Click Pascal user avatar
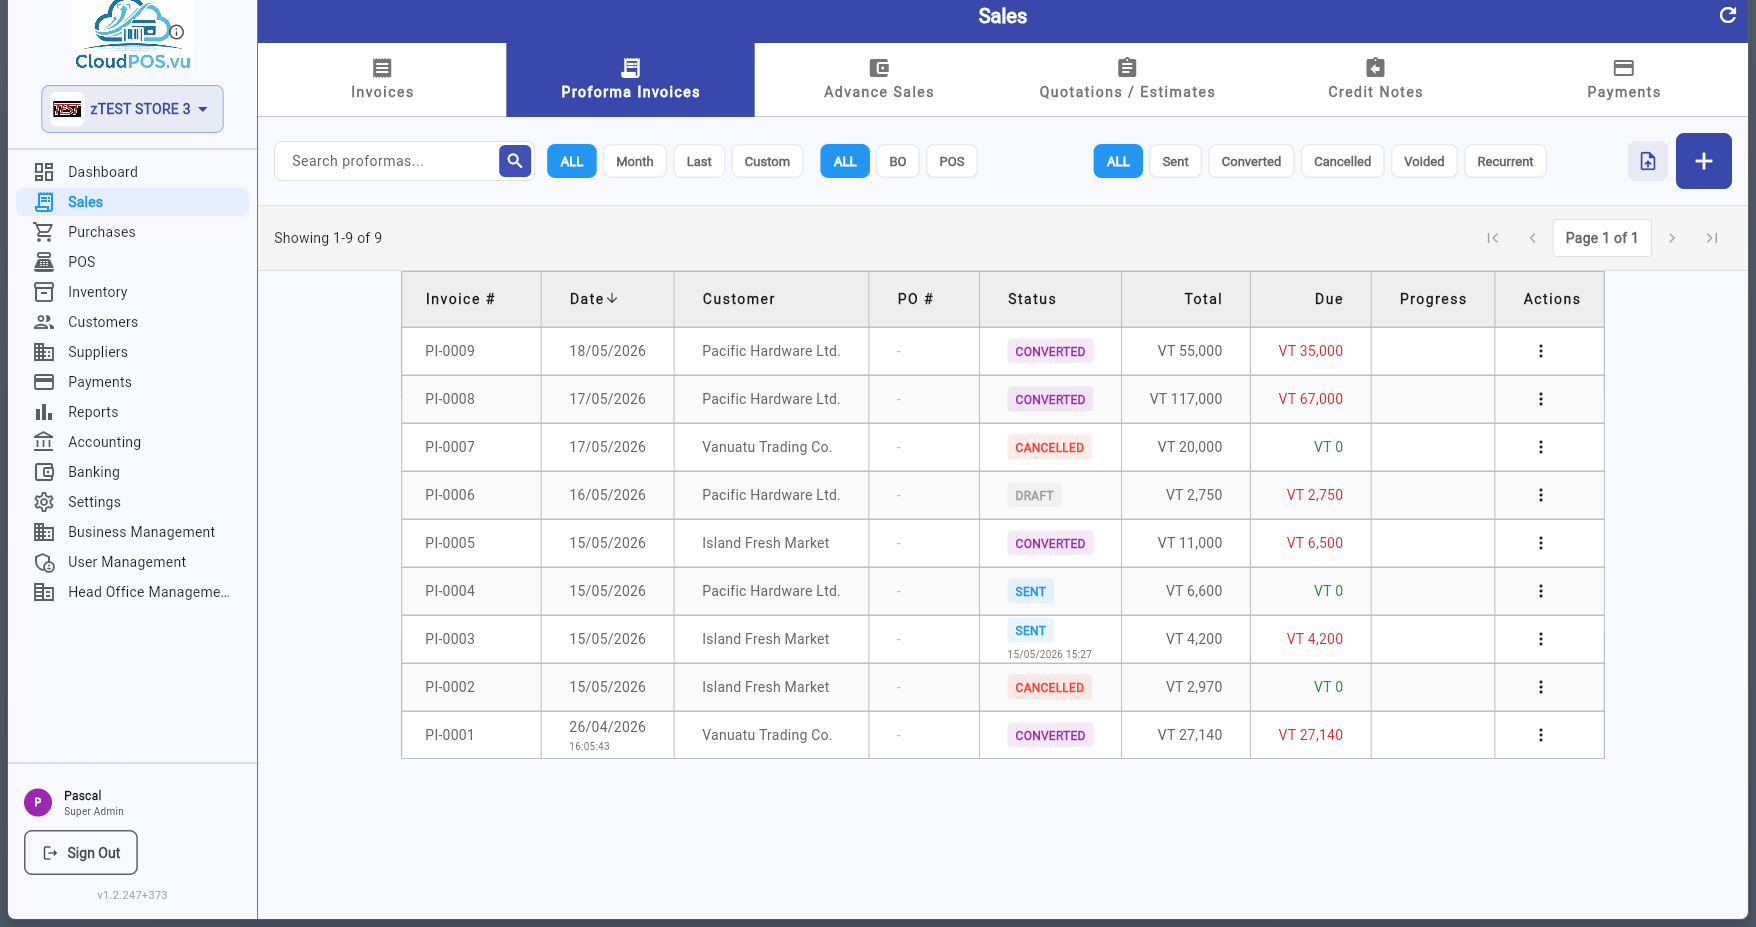Image resolution: width=1756 pixels, height=927 pixels. click(x=38, y=802)
